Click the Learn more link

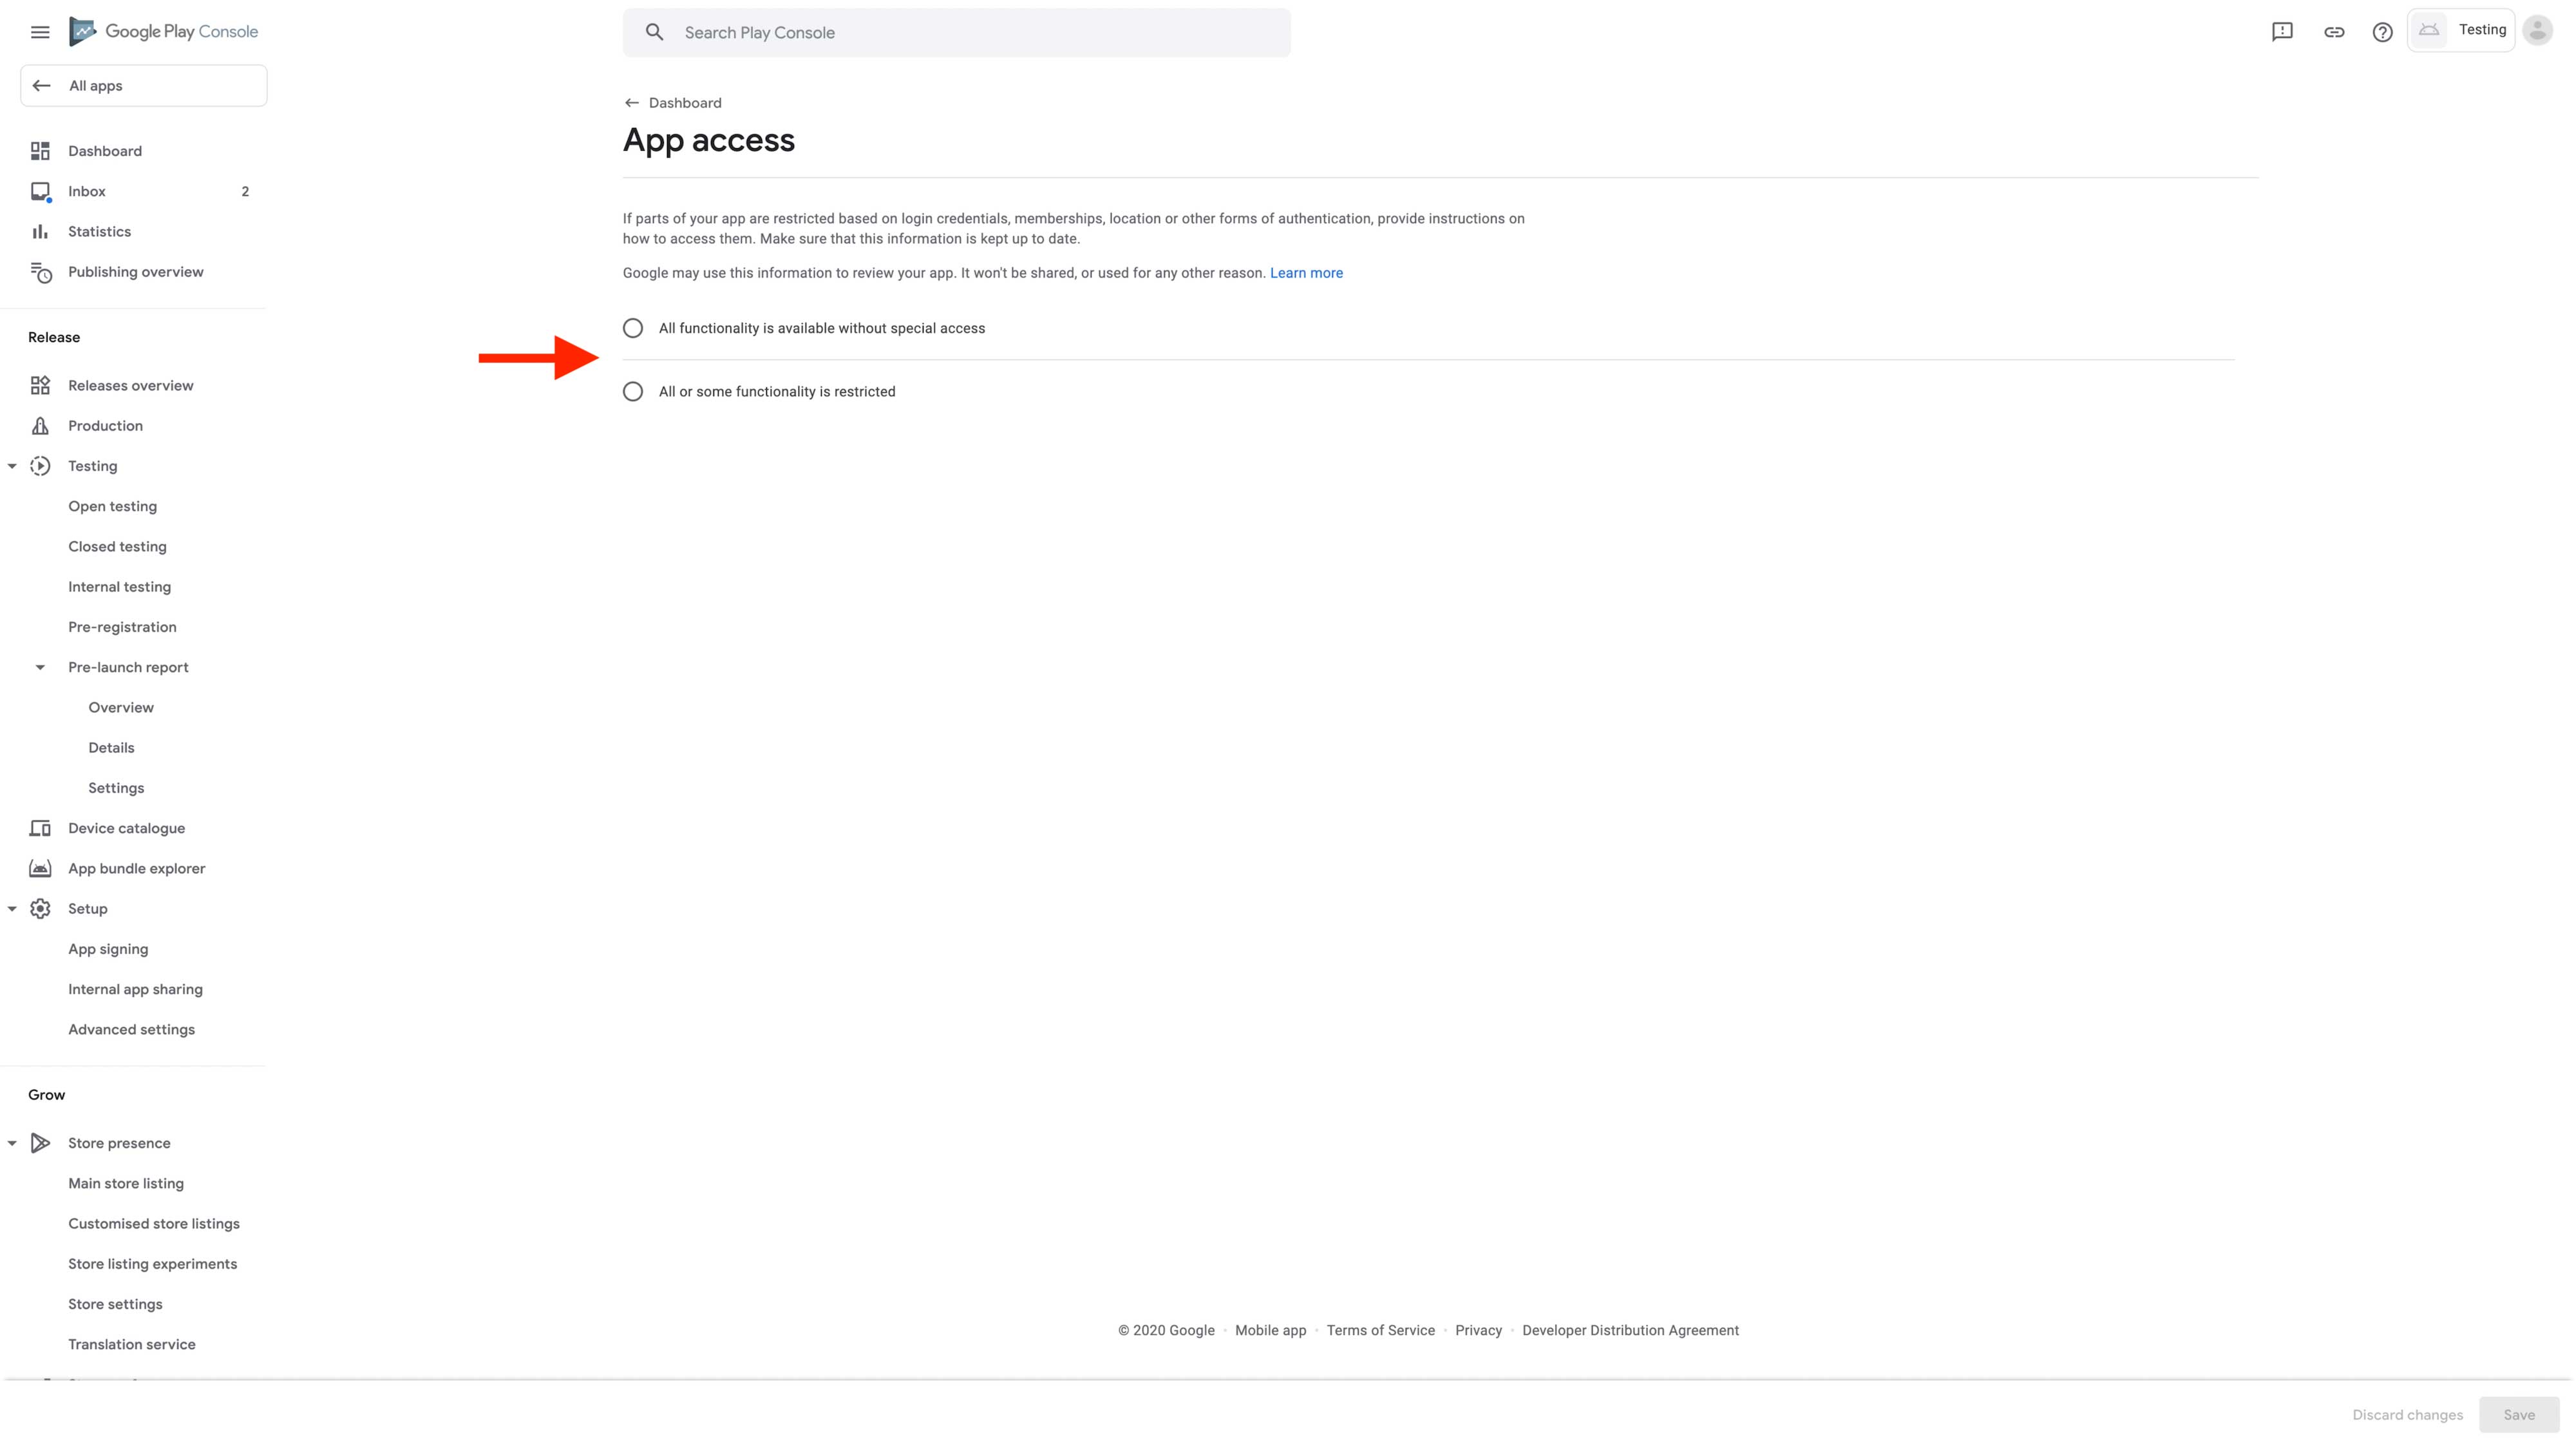[x=1306, y=273]
